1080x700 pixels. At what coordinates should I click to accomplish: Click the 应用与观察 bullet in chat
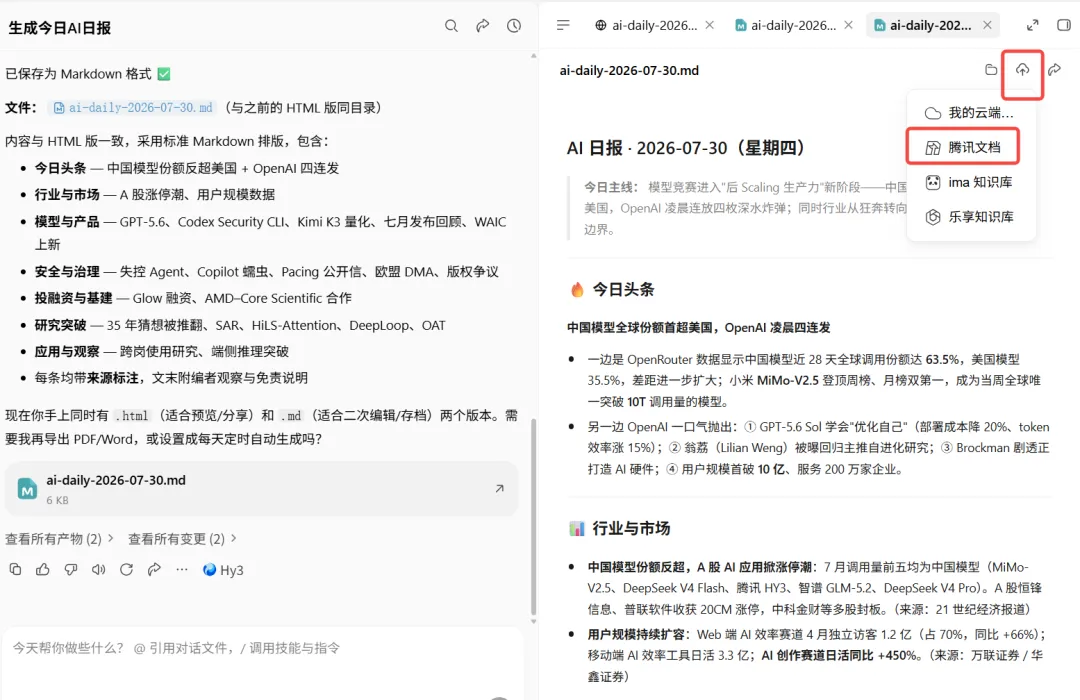(x=161, y=351)
